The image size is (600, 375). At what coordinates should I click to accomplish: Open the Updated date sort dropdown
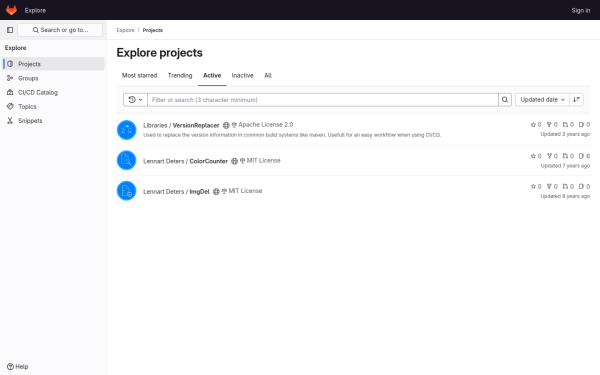542,100
